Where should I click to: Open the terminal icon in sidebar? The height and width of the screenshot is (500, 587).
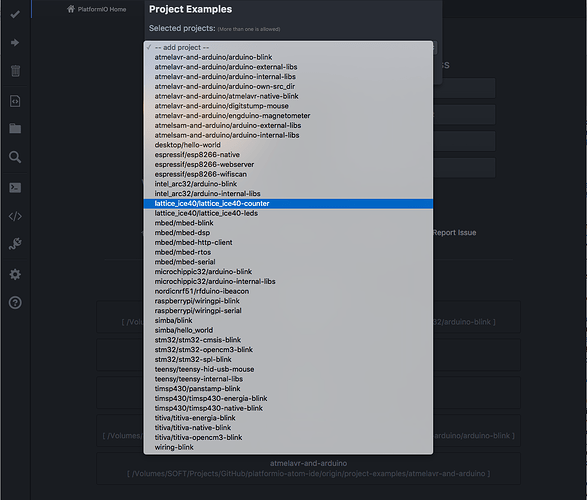[x=15, y=188]
